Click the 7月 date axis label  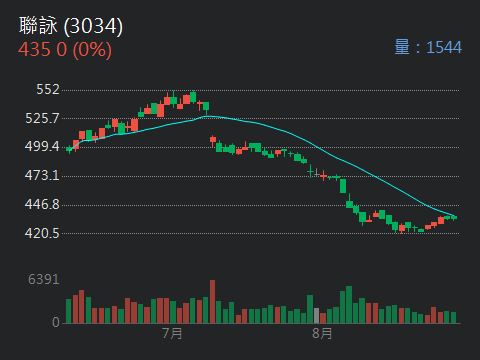pyautogui.click(x=172, y=333)
